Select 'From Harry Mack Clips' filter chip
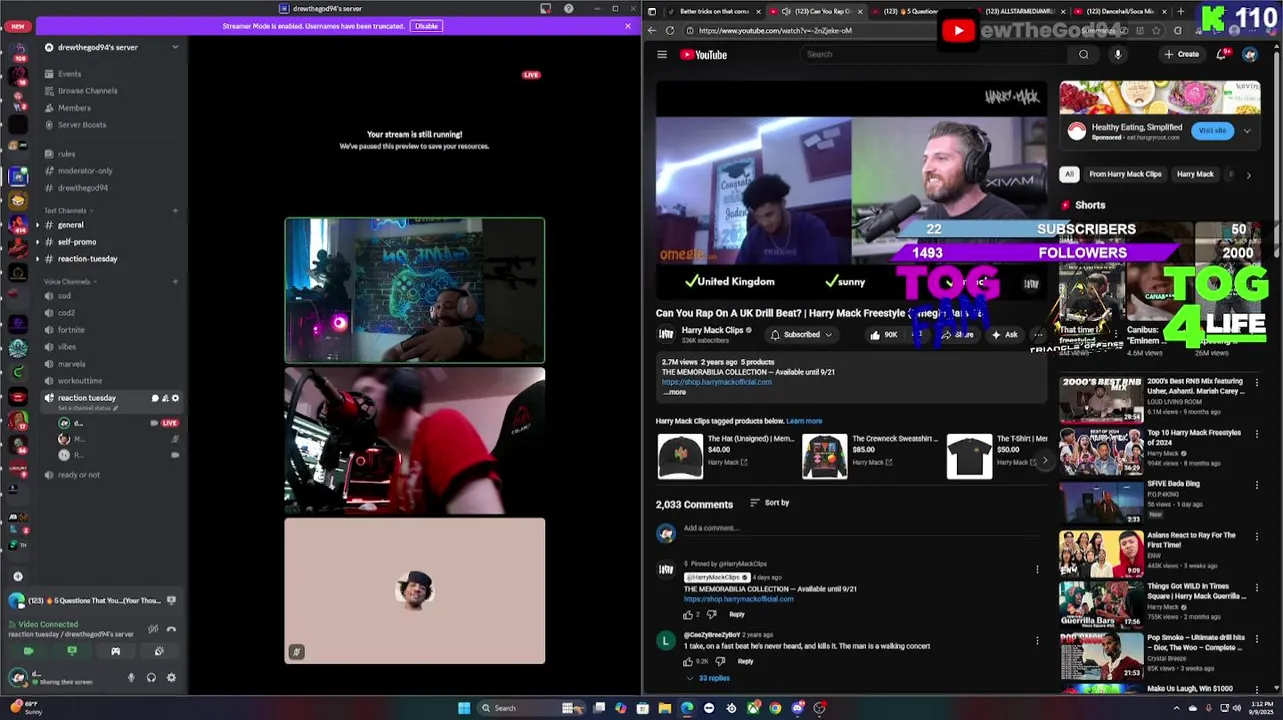The image size is (1283, 720). (x=1125, y=174)
